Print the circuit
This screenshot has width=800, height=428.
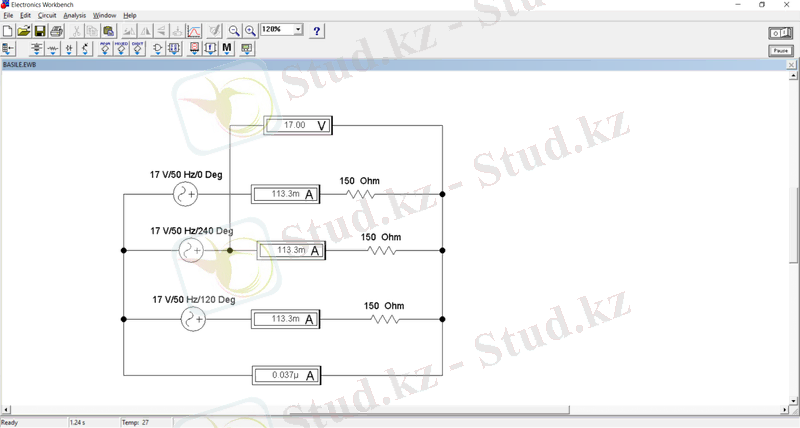[x=57, y=31]
